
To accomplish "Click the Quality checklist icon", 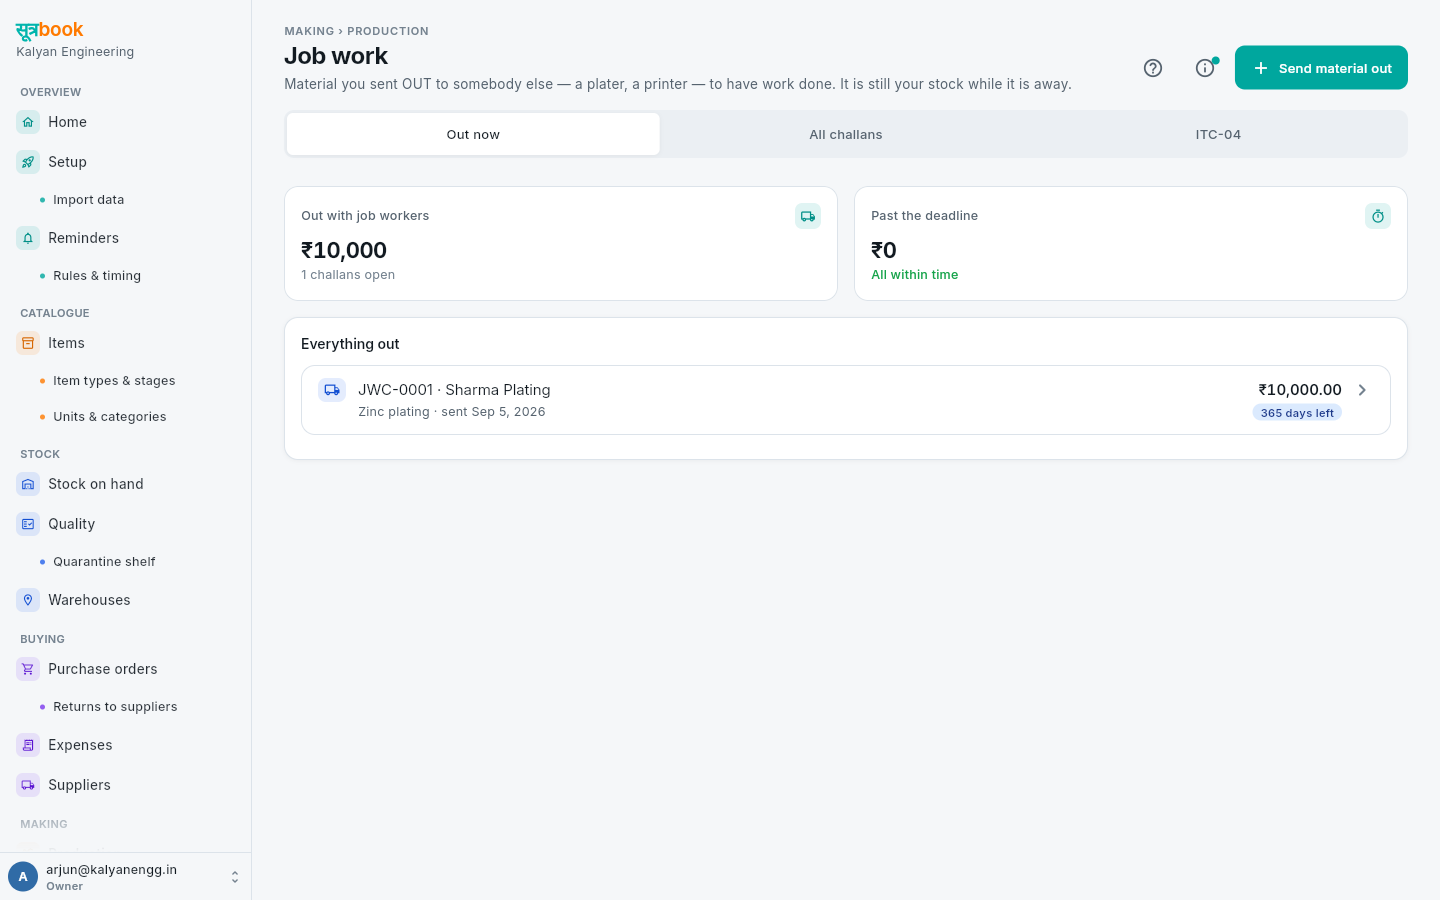I will pos(28,524).
